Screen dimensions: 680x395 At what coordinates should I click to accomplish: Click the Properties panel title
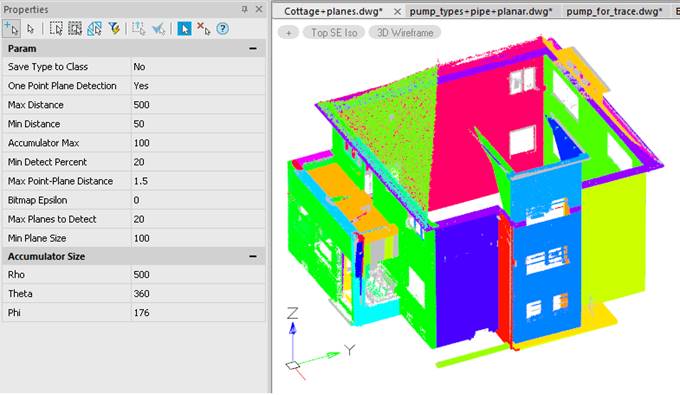[x=26, y=10]
